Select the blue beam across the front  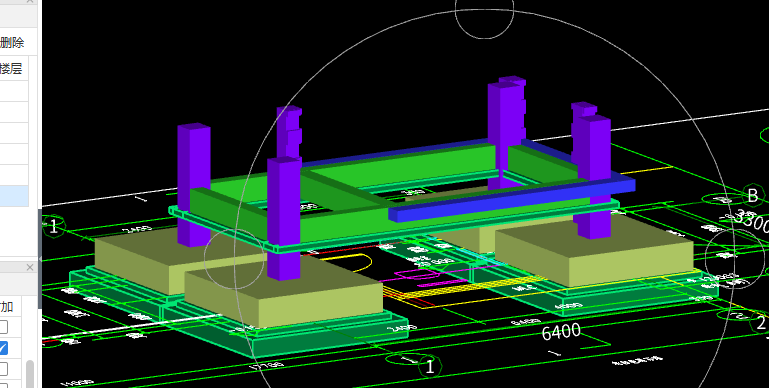pos(512,200)
